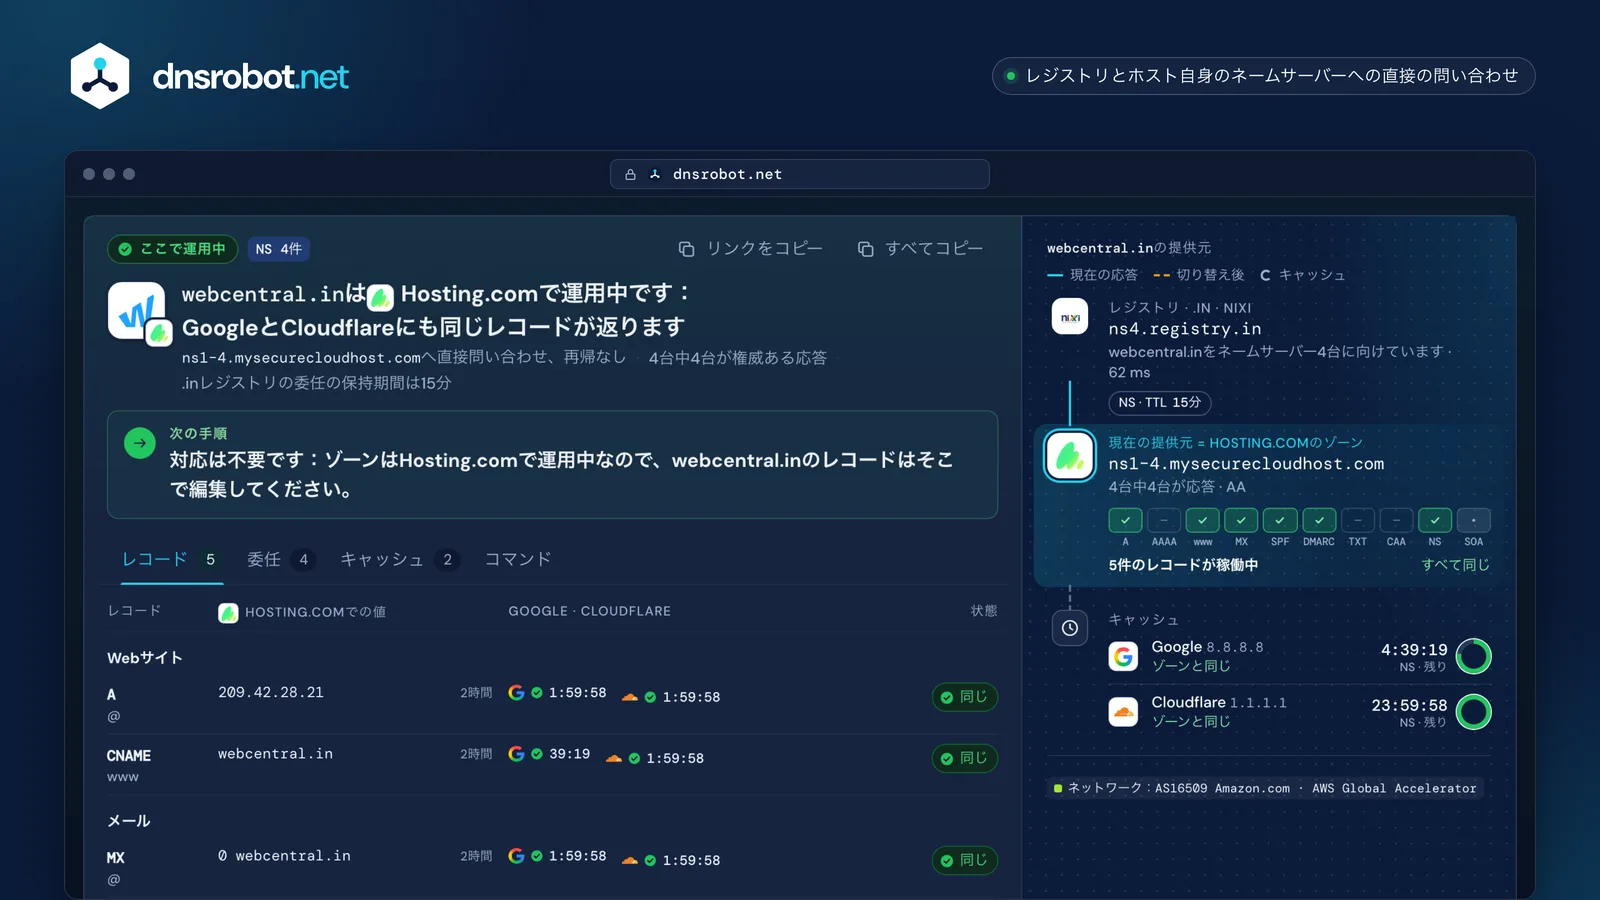Screen dimensions: 1600x900
Task: Click the 23:59:58 remaining time
Action: (x=1409, y=705)
